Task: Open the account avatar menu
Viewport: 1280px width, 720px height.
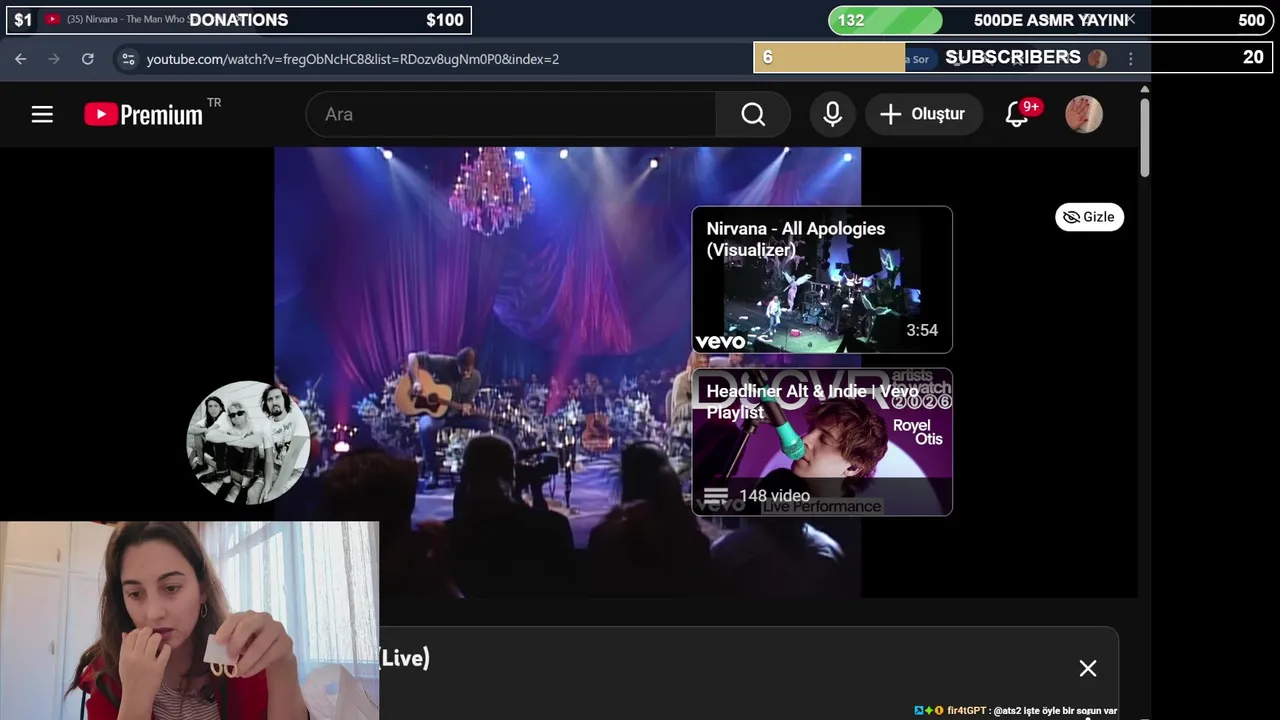Action: coord(1084,114)
